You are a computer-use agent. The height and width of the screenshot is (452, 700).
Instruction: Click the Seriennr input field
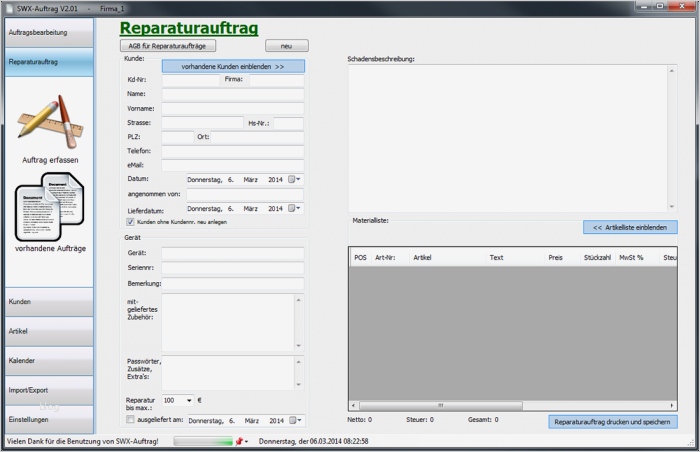[x=233, y=268]
